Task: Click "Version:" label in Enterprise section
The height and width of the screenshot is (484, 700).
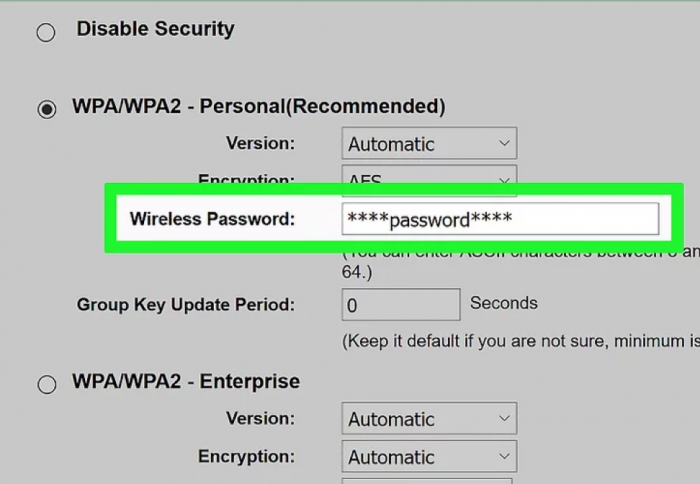Action: tap(260, 418)
